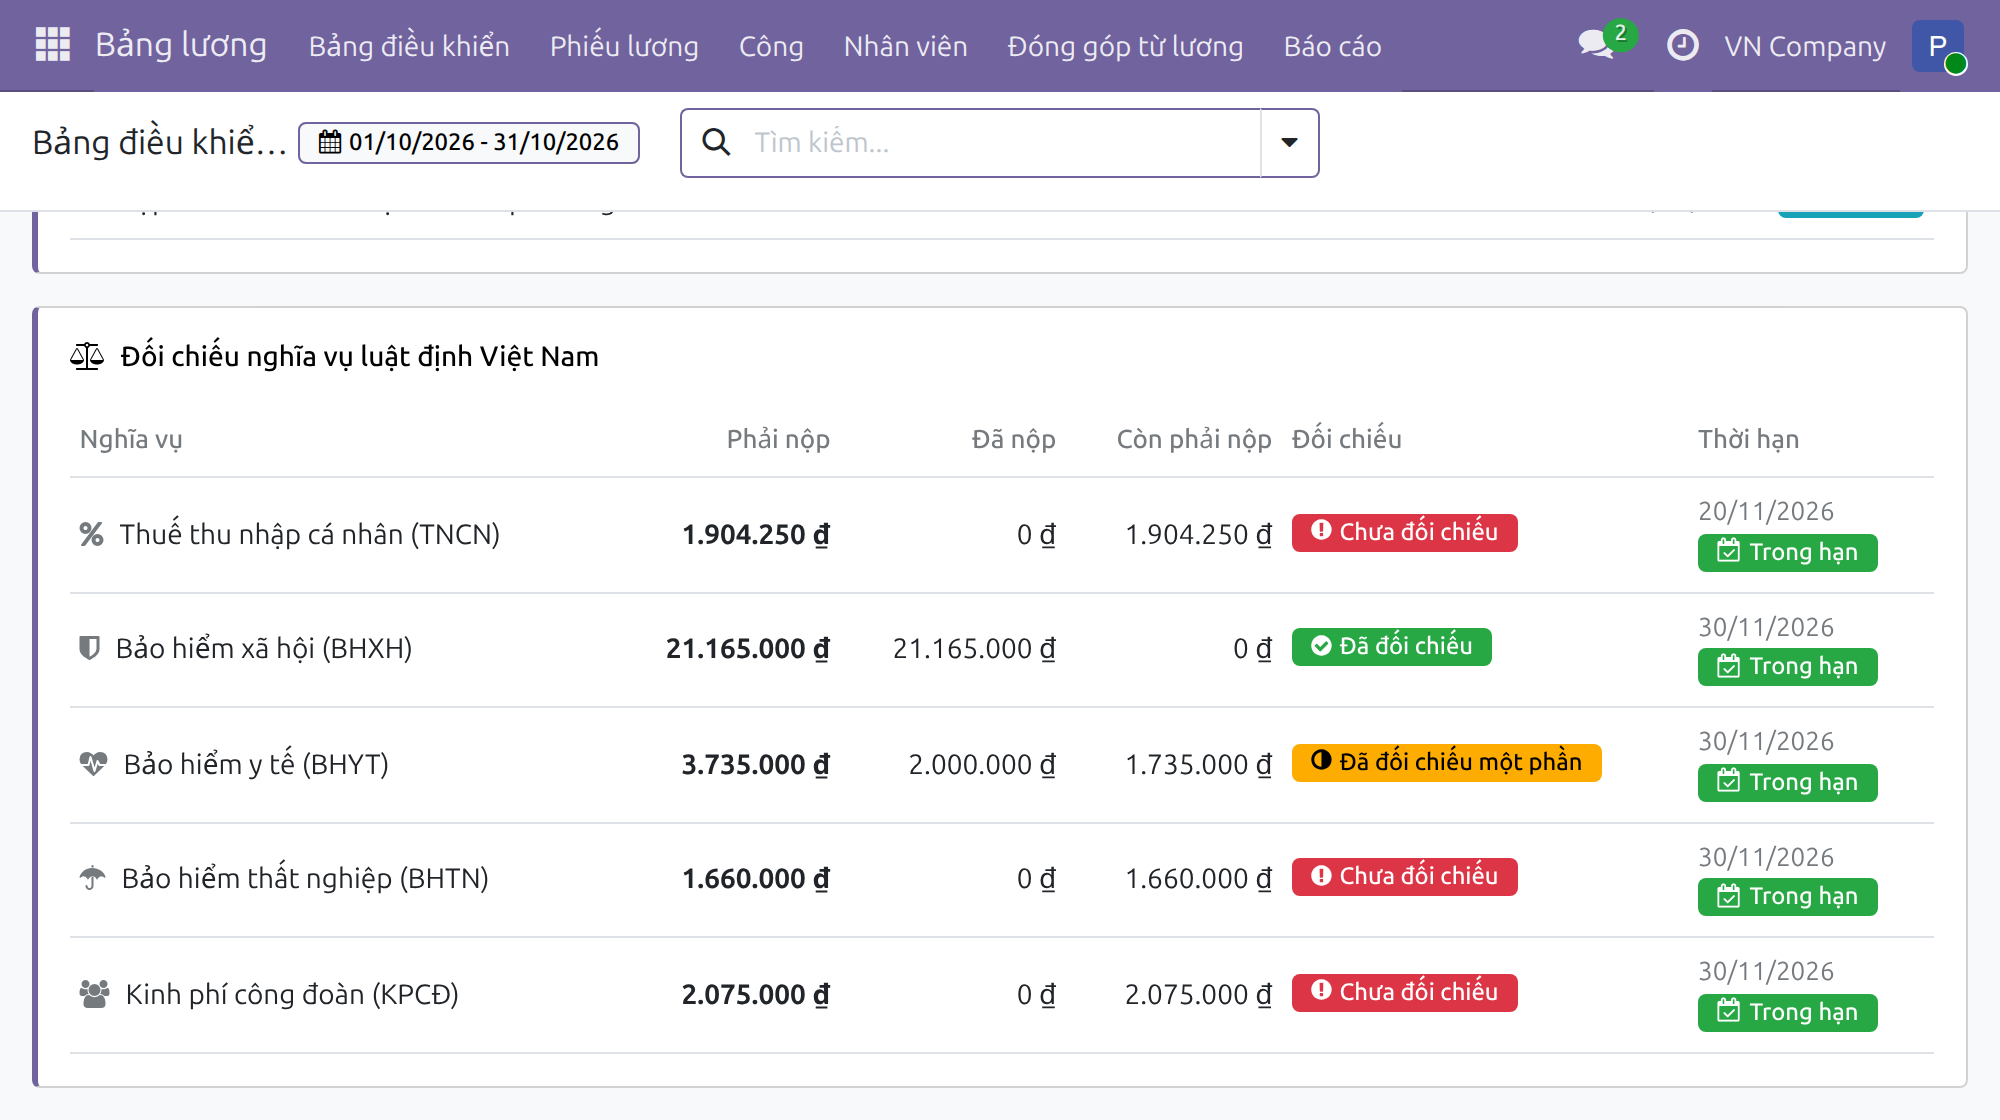
Task: Open the Phiếu lương menu
Action: click(624, 46)
